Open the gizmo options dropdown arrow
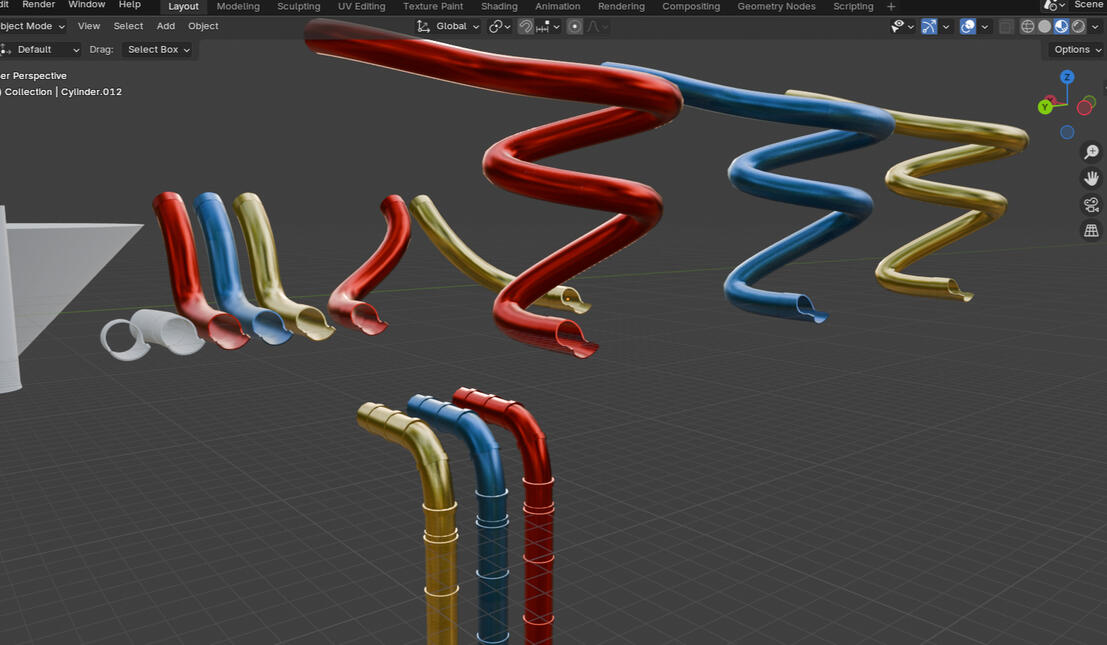Screen dimensions: 1107x645 click(x=946, y=27)
